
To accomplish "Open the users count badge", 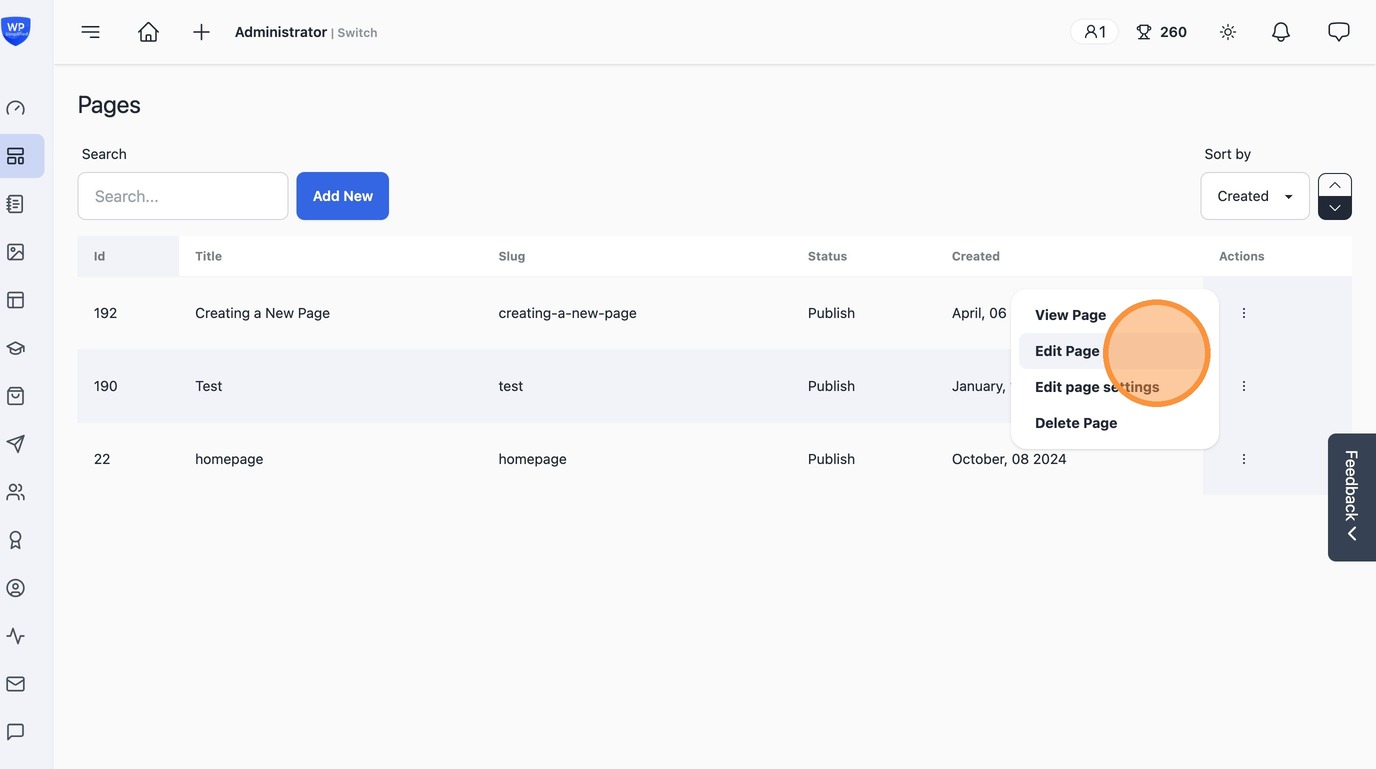I will [1094, 32].
